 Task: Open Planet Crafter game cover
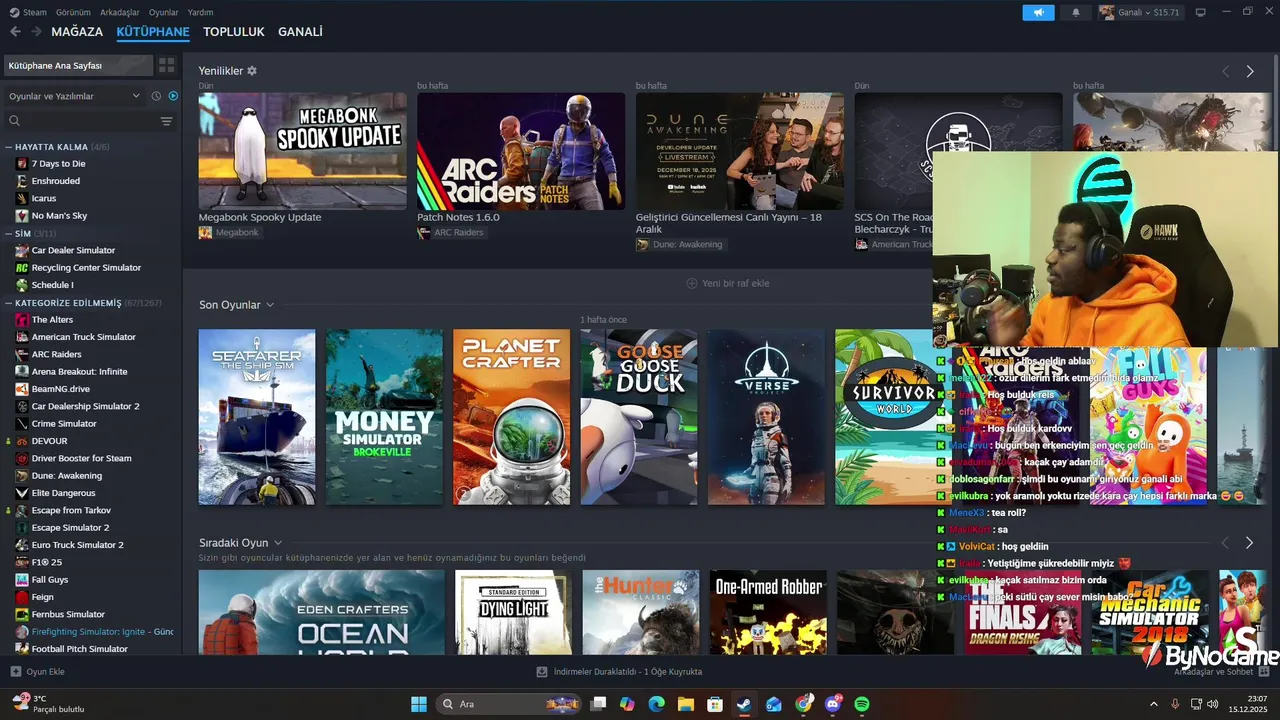[511, 417]
